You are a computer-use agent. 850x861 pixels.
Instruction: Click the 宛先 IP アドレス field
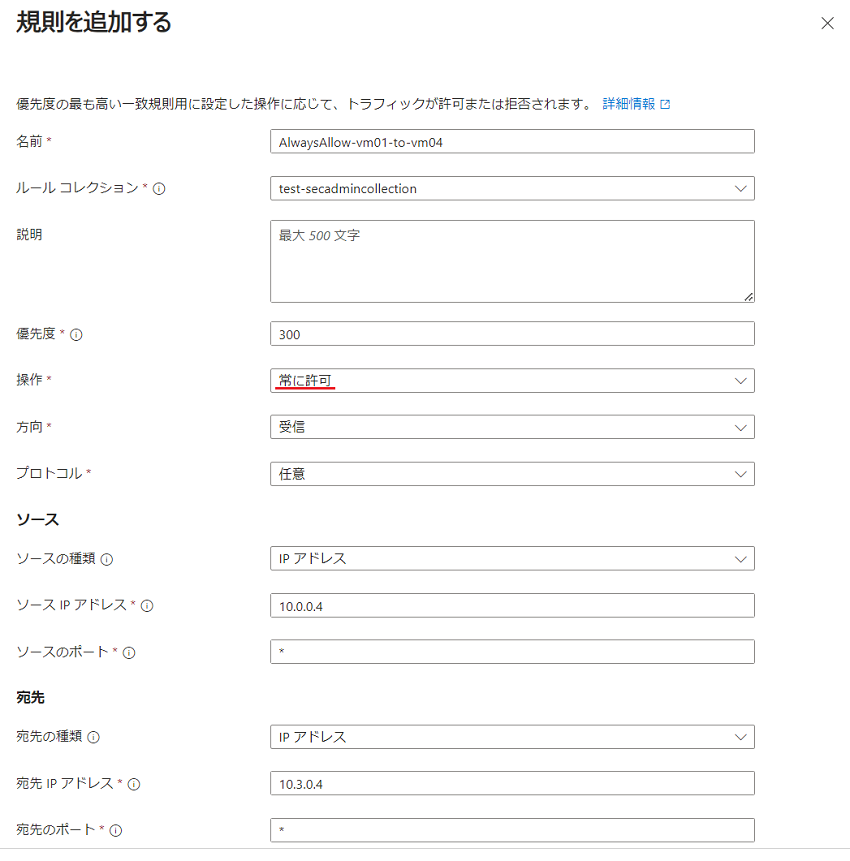512,784
